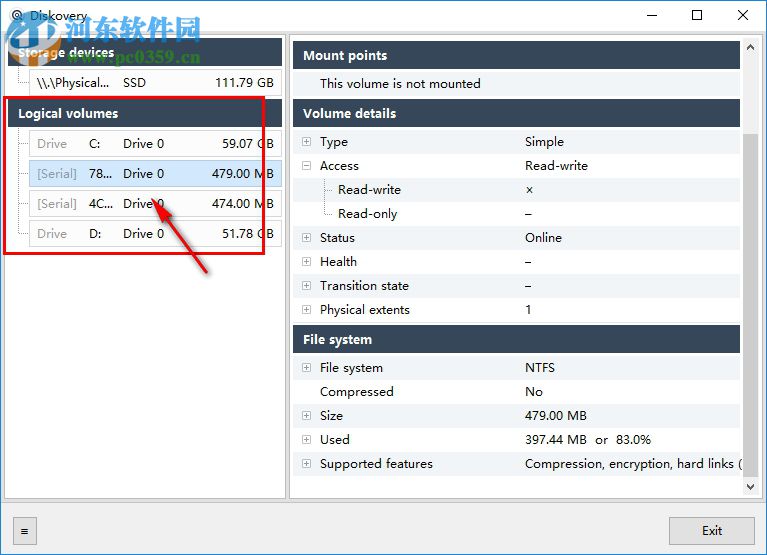Minimize the Diskovery window
Viewport: 767px width, 555px height.
pos(652,15)
